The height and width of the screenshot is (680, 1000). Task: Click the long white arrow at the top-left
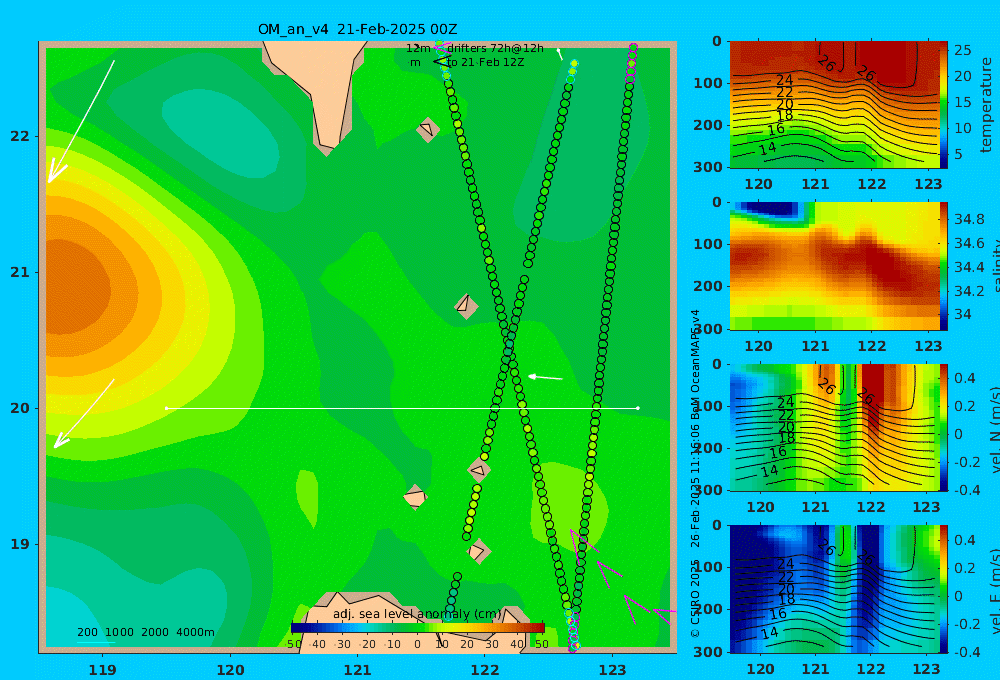tap(82, 121)
